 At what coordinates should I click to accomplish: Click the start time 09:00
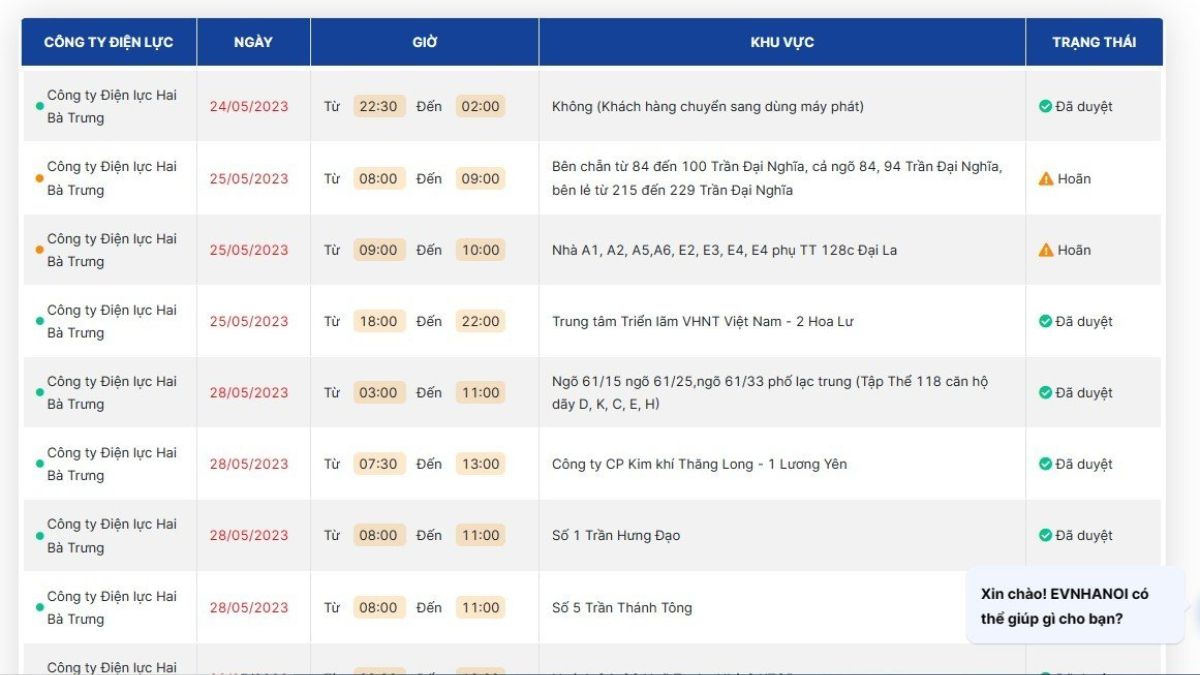pos(379,250)
